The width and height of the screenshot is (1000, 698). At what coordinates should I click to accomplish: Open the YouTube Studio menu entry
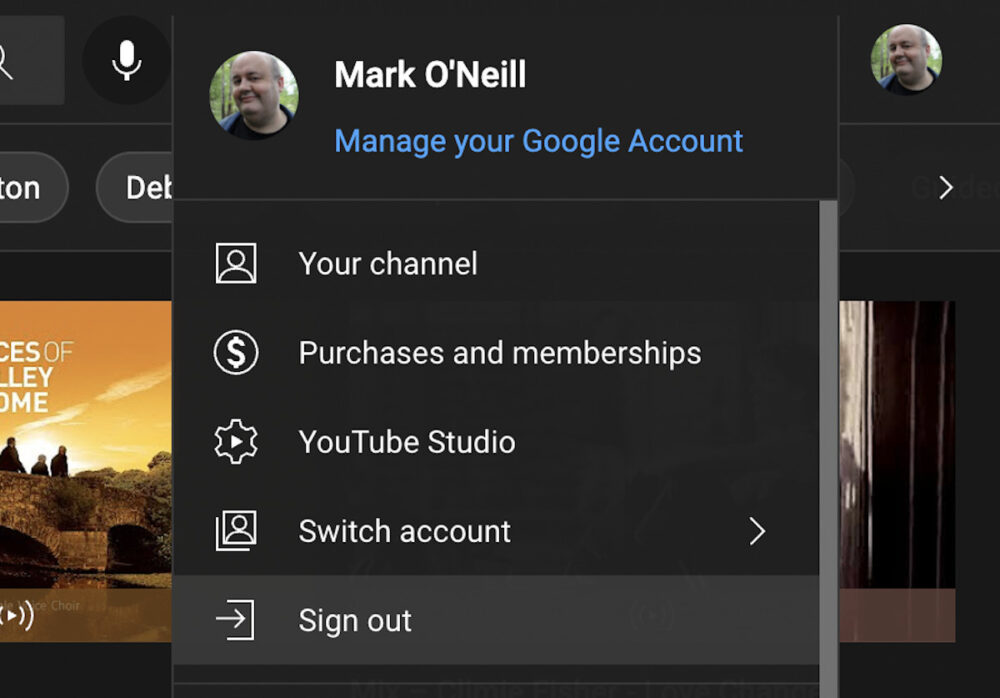point(407,442)
